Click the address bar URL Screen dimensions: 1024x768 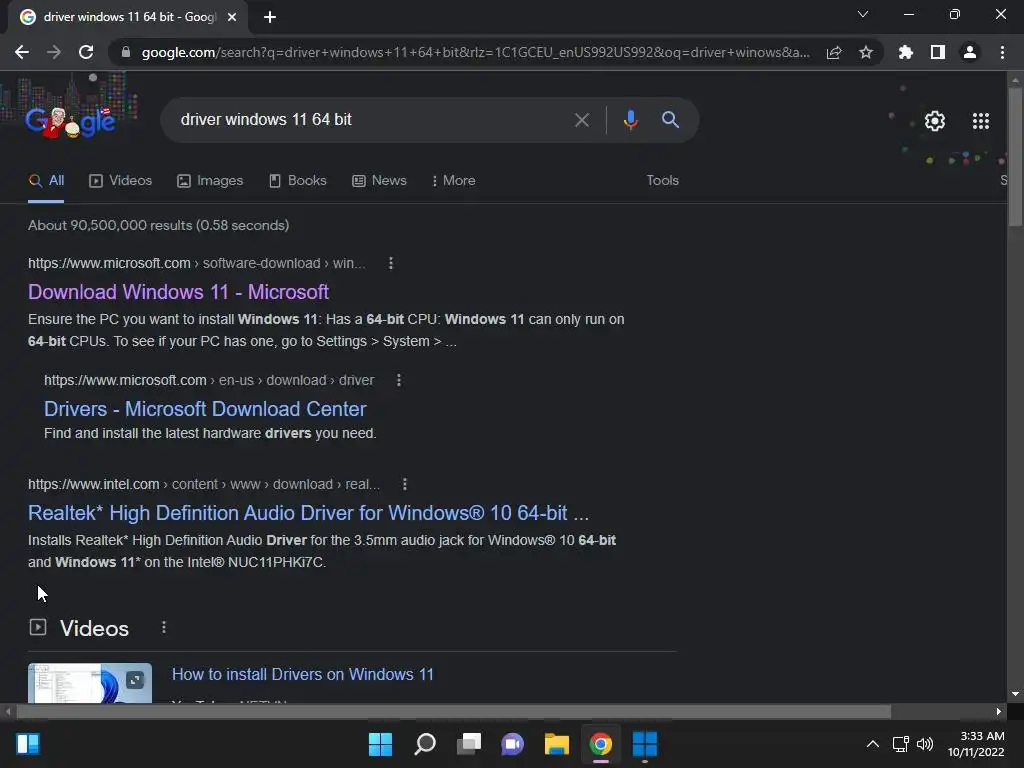point(475,52)
